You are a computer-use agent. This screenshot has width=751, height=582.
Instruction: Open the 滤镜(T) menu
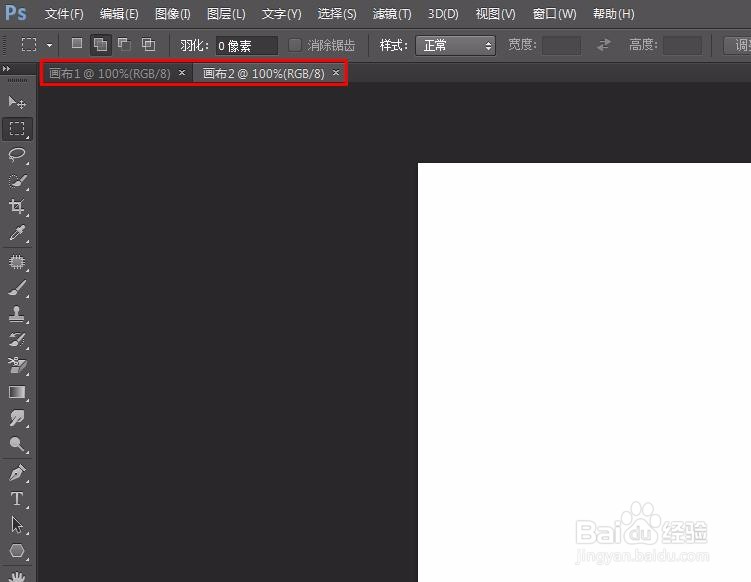coord(392,14)
